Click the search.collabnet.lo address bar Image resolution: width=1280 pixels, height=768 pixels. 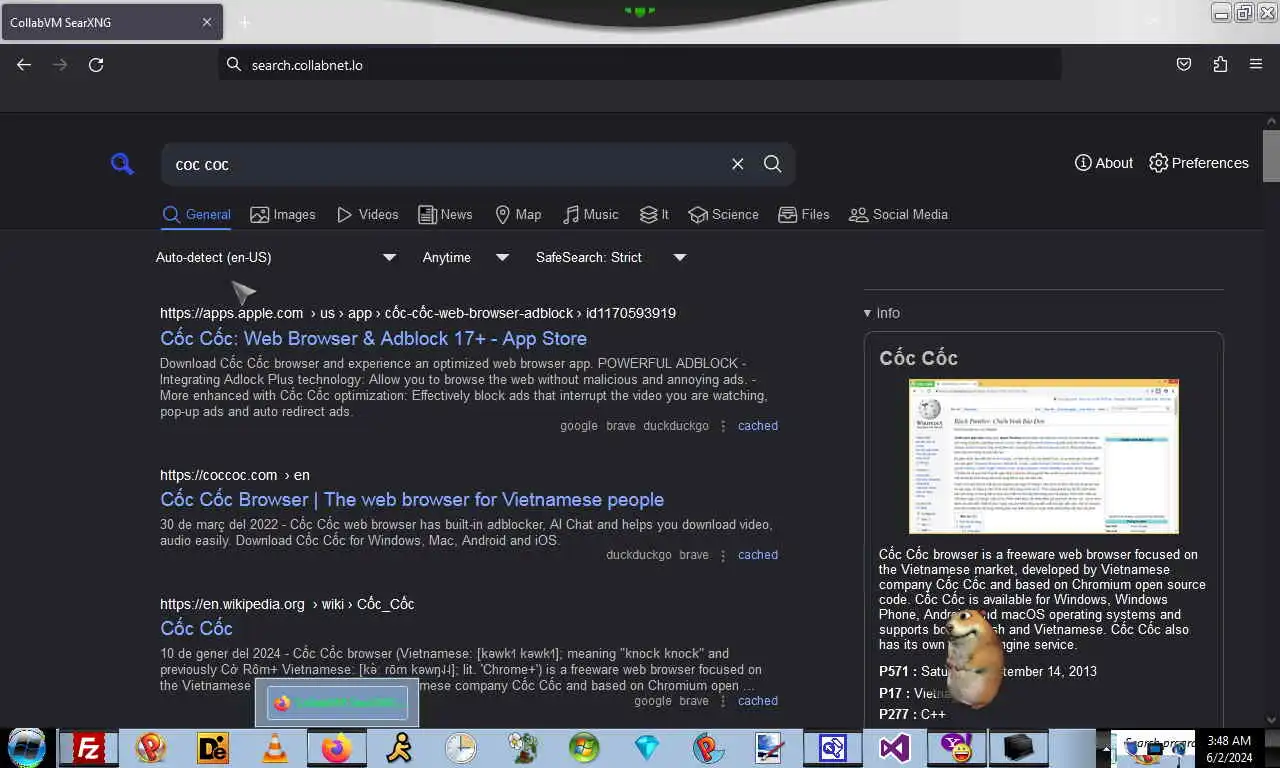point(640,64)
